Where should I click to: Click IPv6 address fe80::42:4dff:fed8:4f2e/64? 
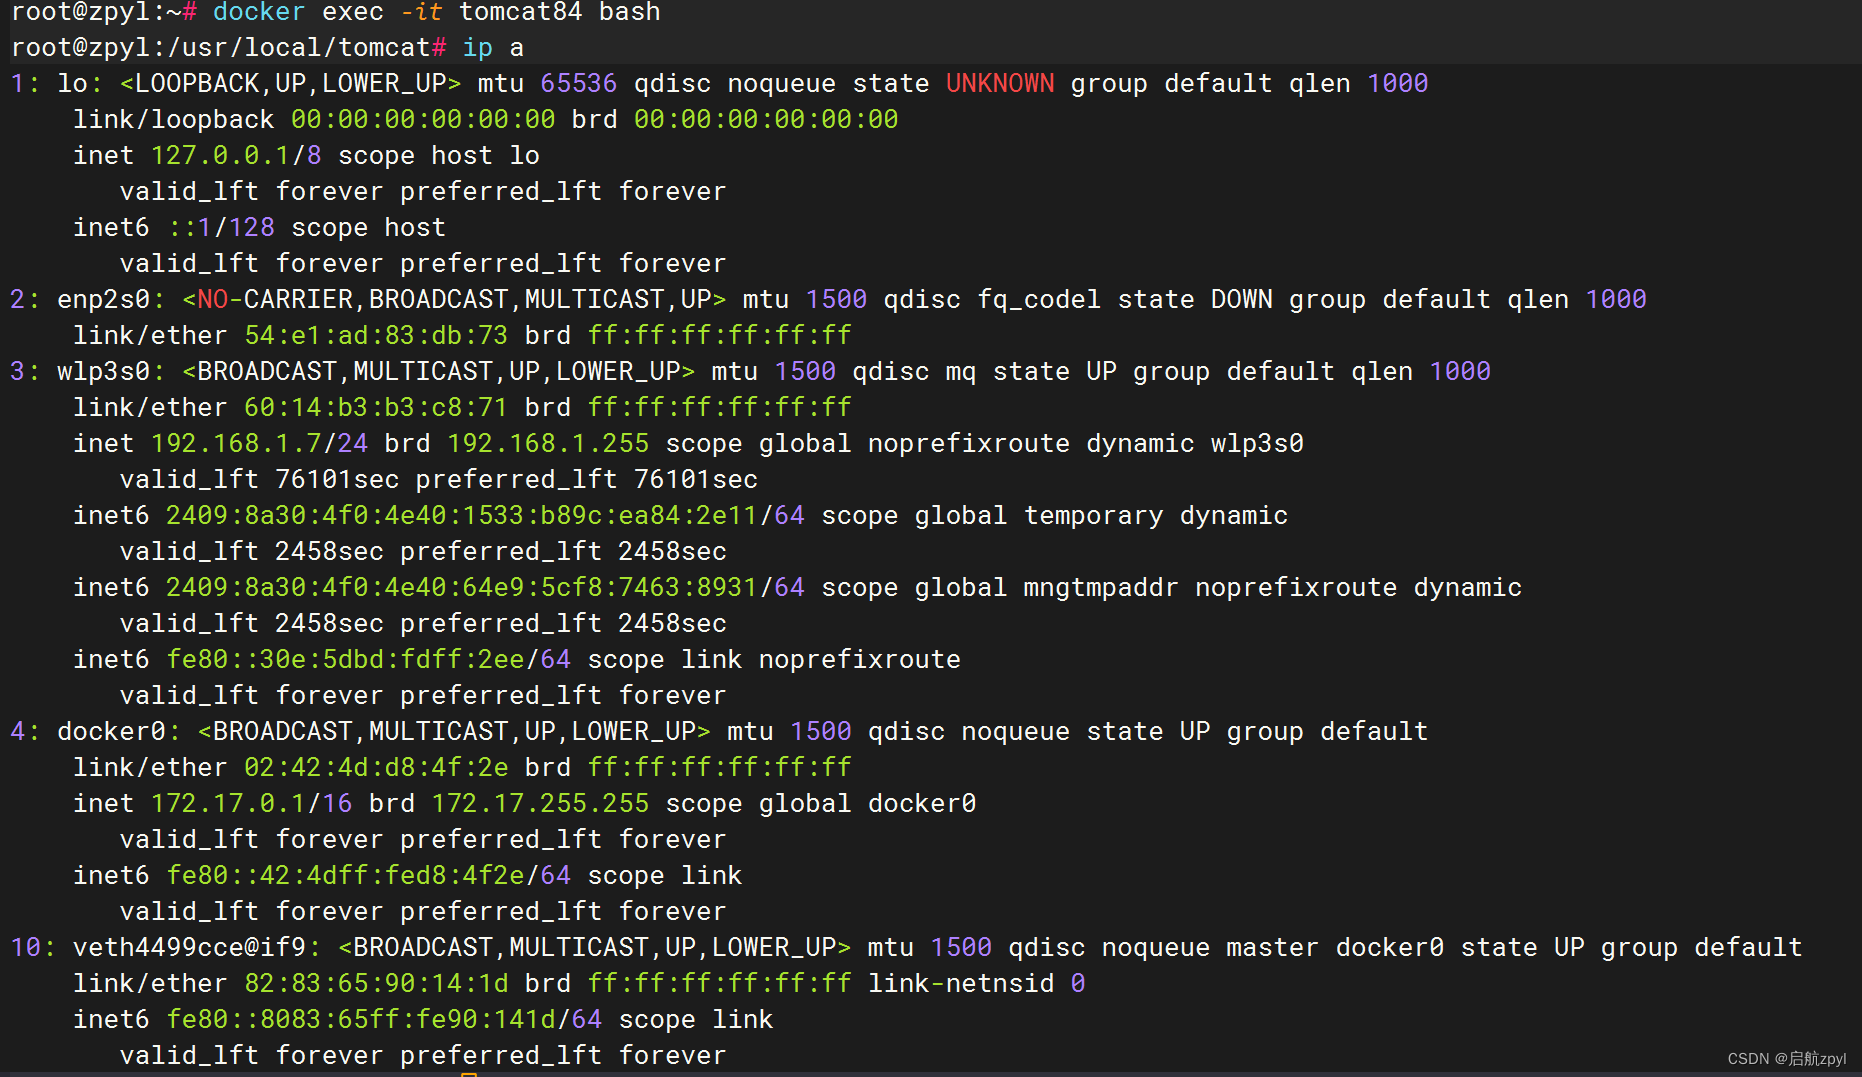coord(368,875)
